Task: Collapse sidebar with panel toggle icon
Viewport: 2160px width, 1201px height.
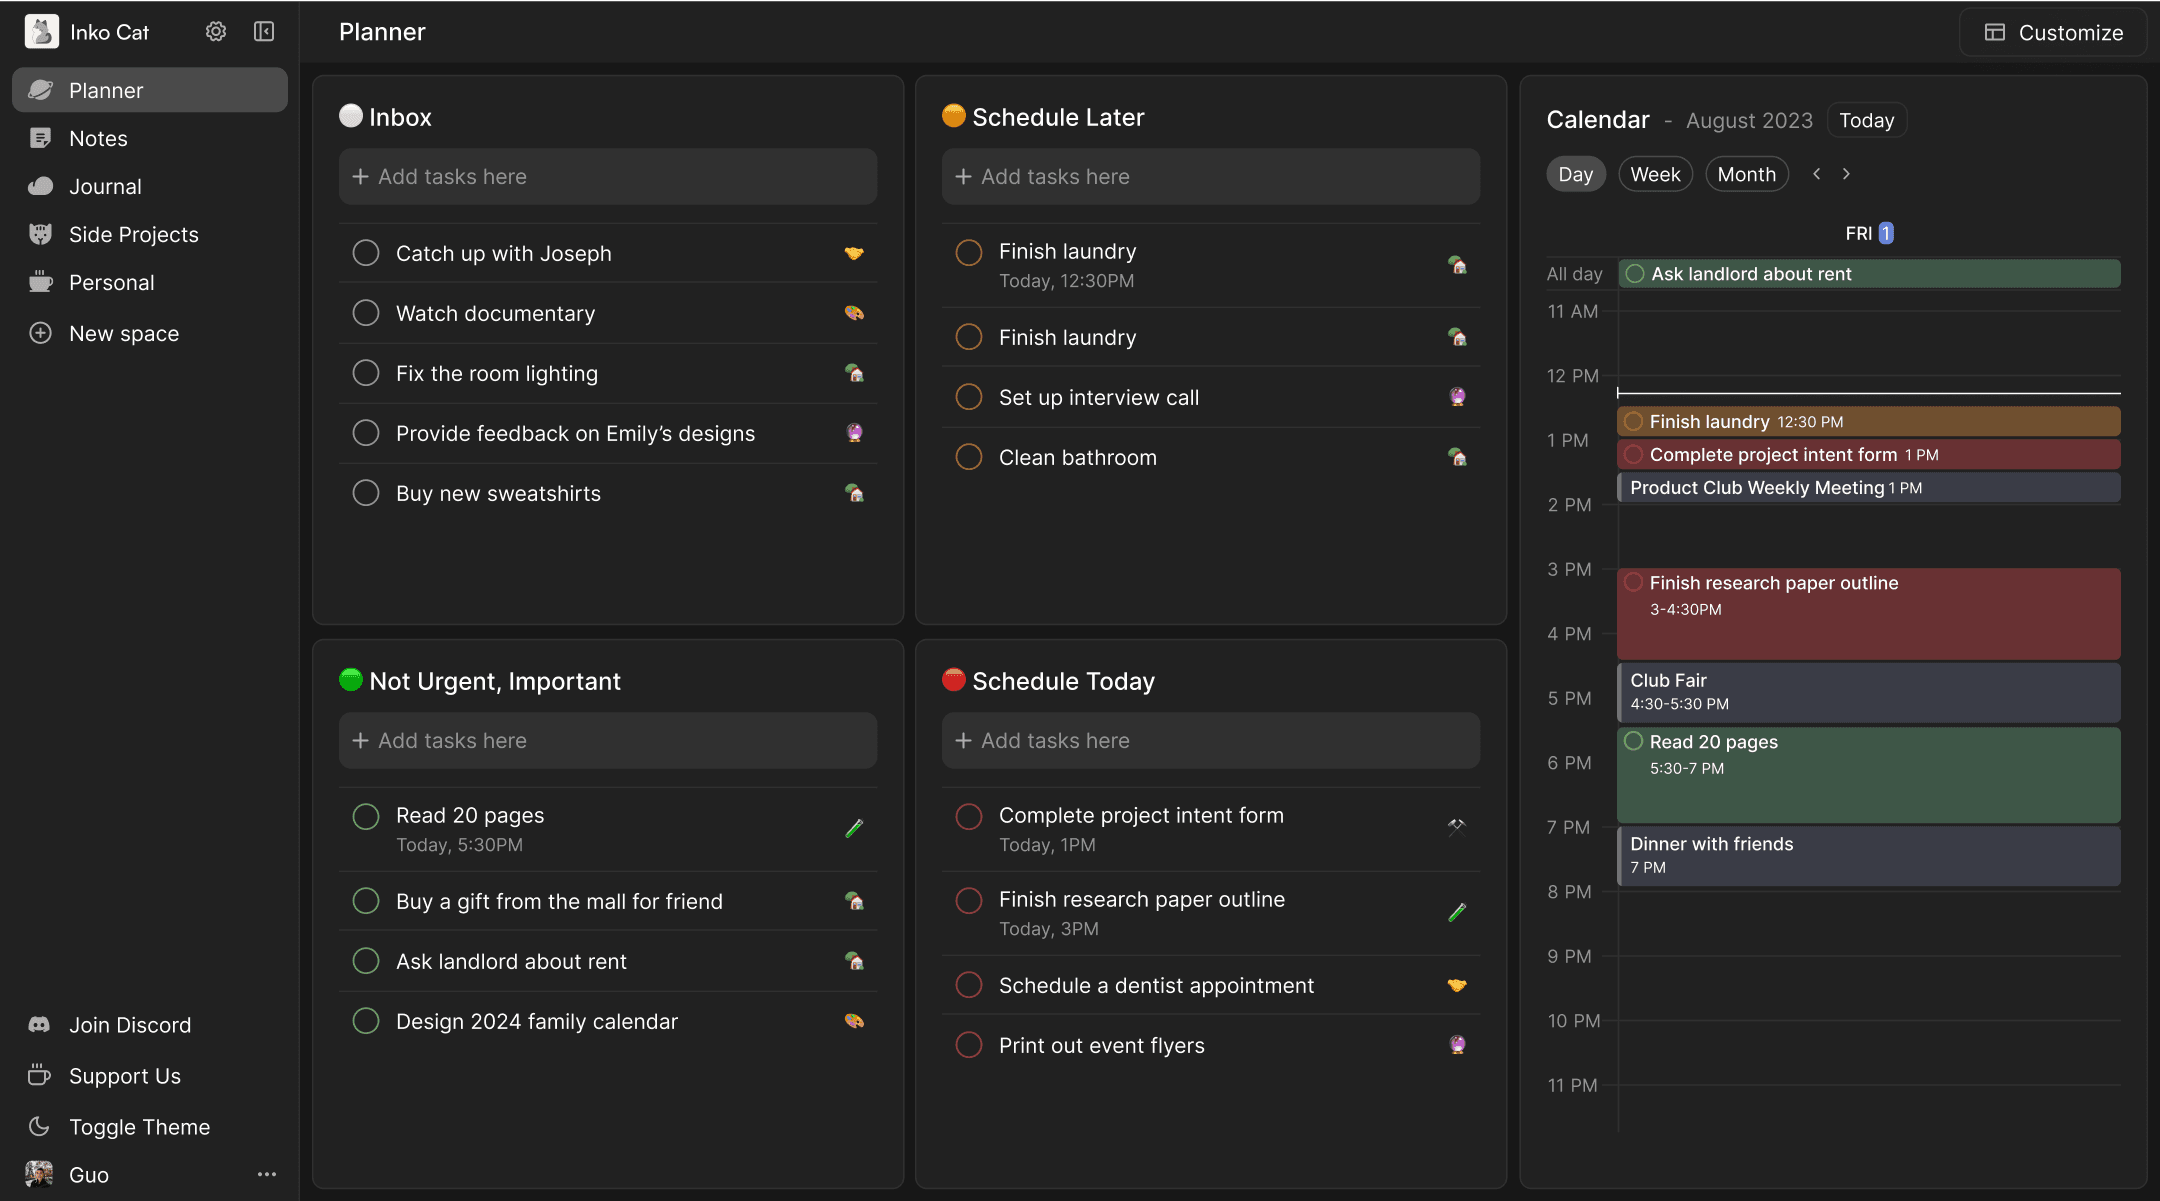Action: click(x=264, y=32)
